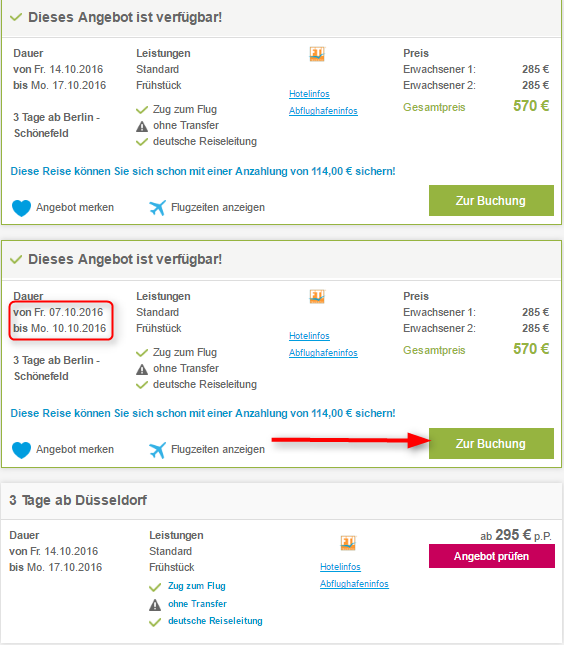Click heart icon on 07.10.2016 Berlin offer
This screenshot has width=564, height=645.
21,450
